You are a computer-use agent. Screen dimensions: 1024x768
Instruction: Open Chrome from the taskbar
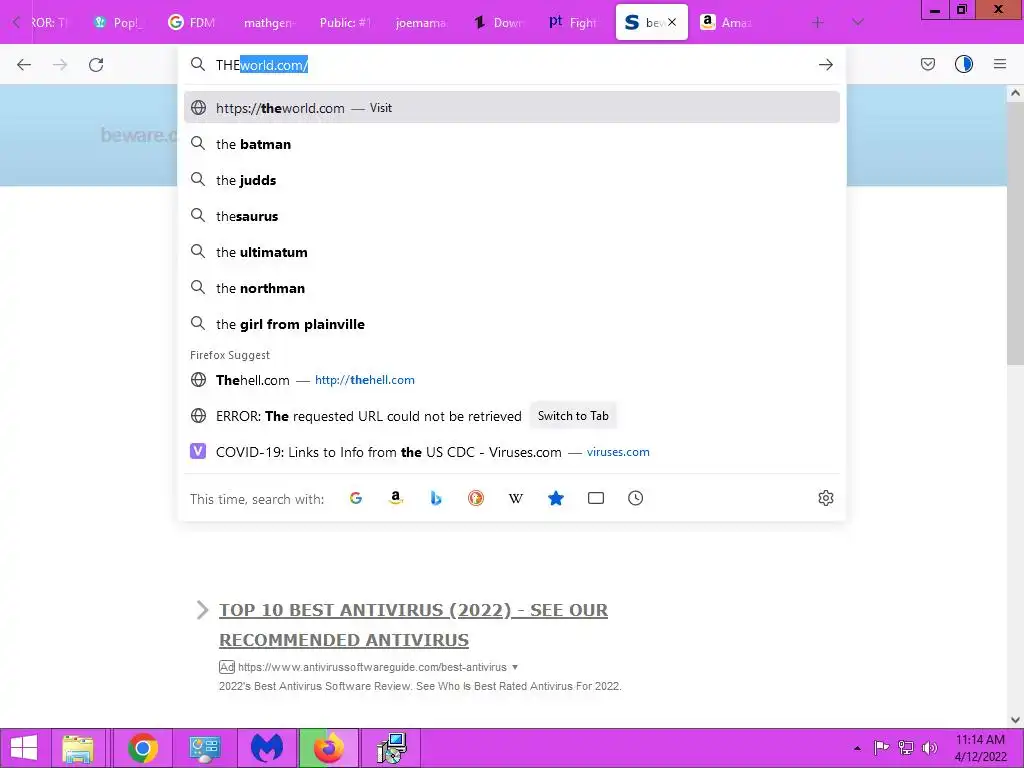click(x=143, y=748)
